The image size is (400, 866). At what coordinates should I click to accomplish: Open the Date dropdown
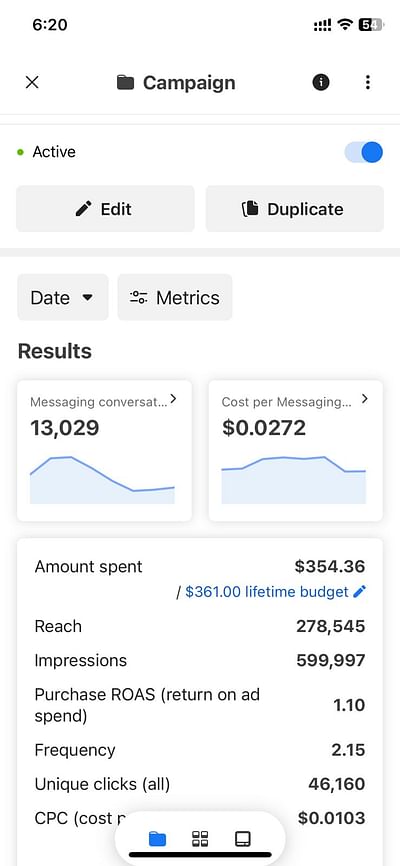coord(62,298)
